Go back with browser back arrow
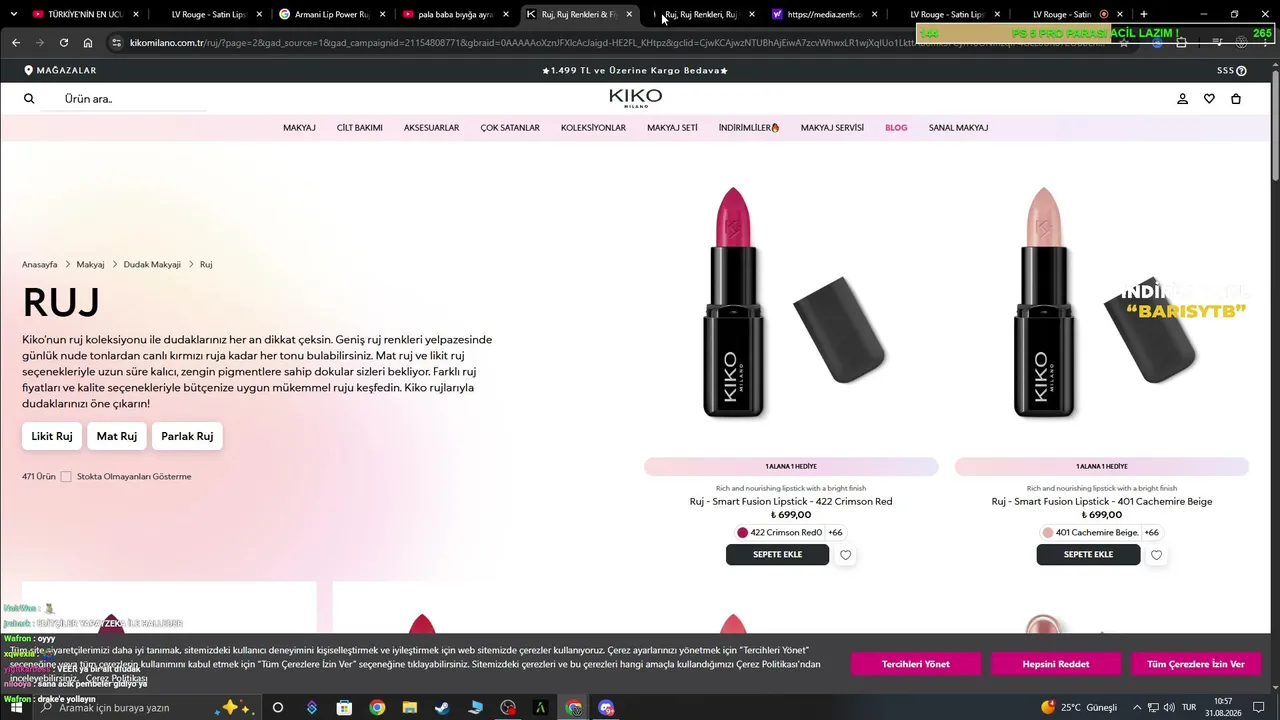This screenshot has height=720, width=1280. click(16, 43)
